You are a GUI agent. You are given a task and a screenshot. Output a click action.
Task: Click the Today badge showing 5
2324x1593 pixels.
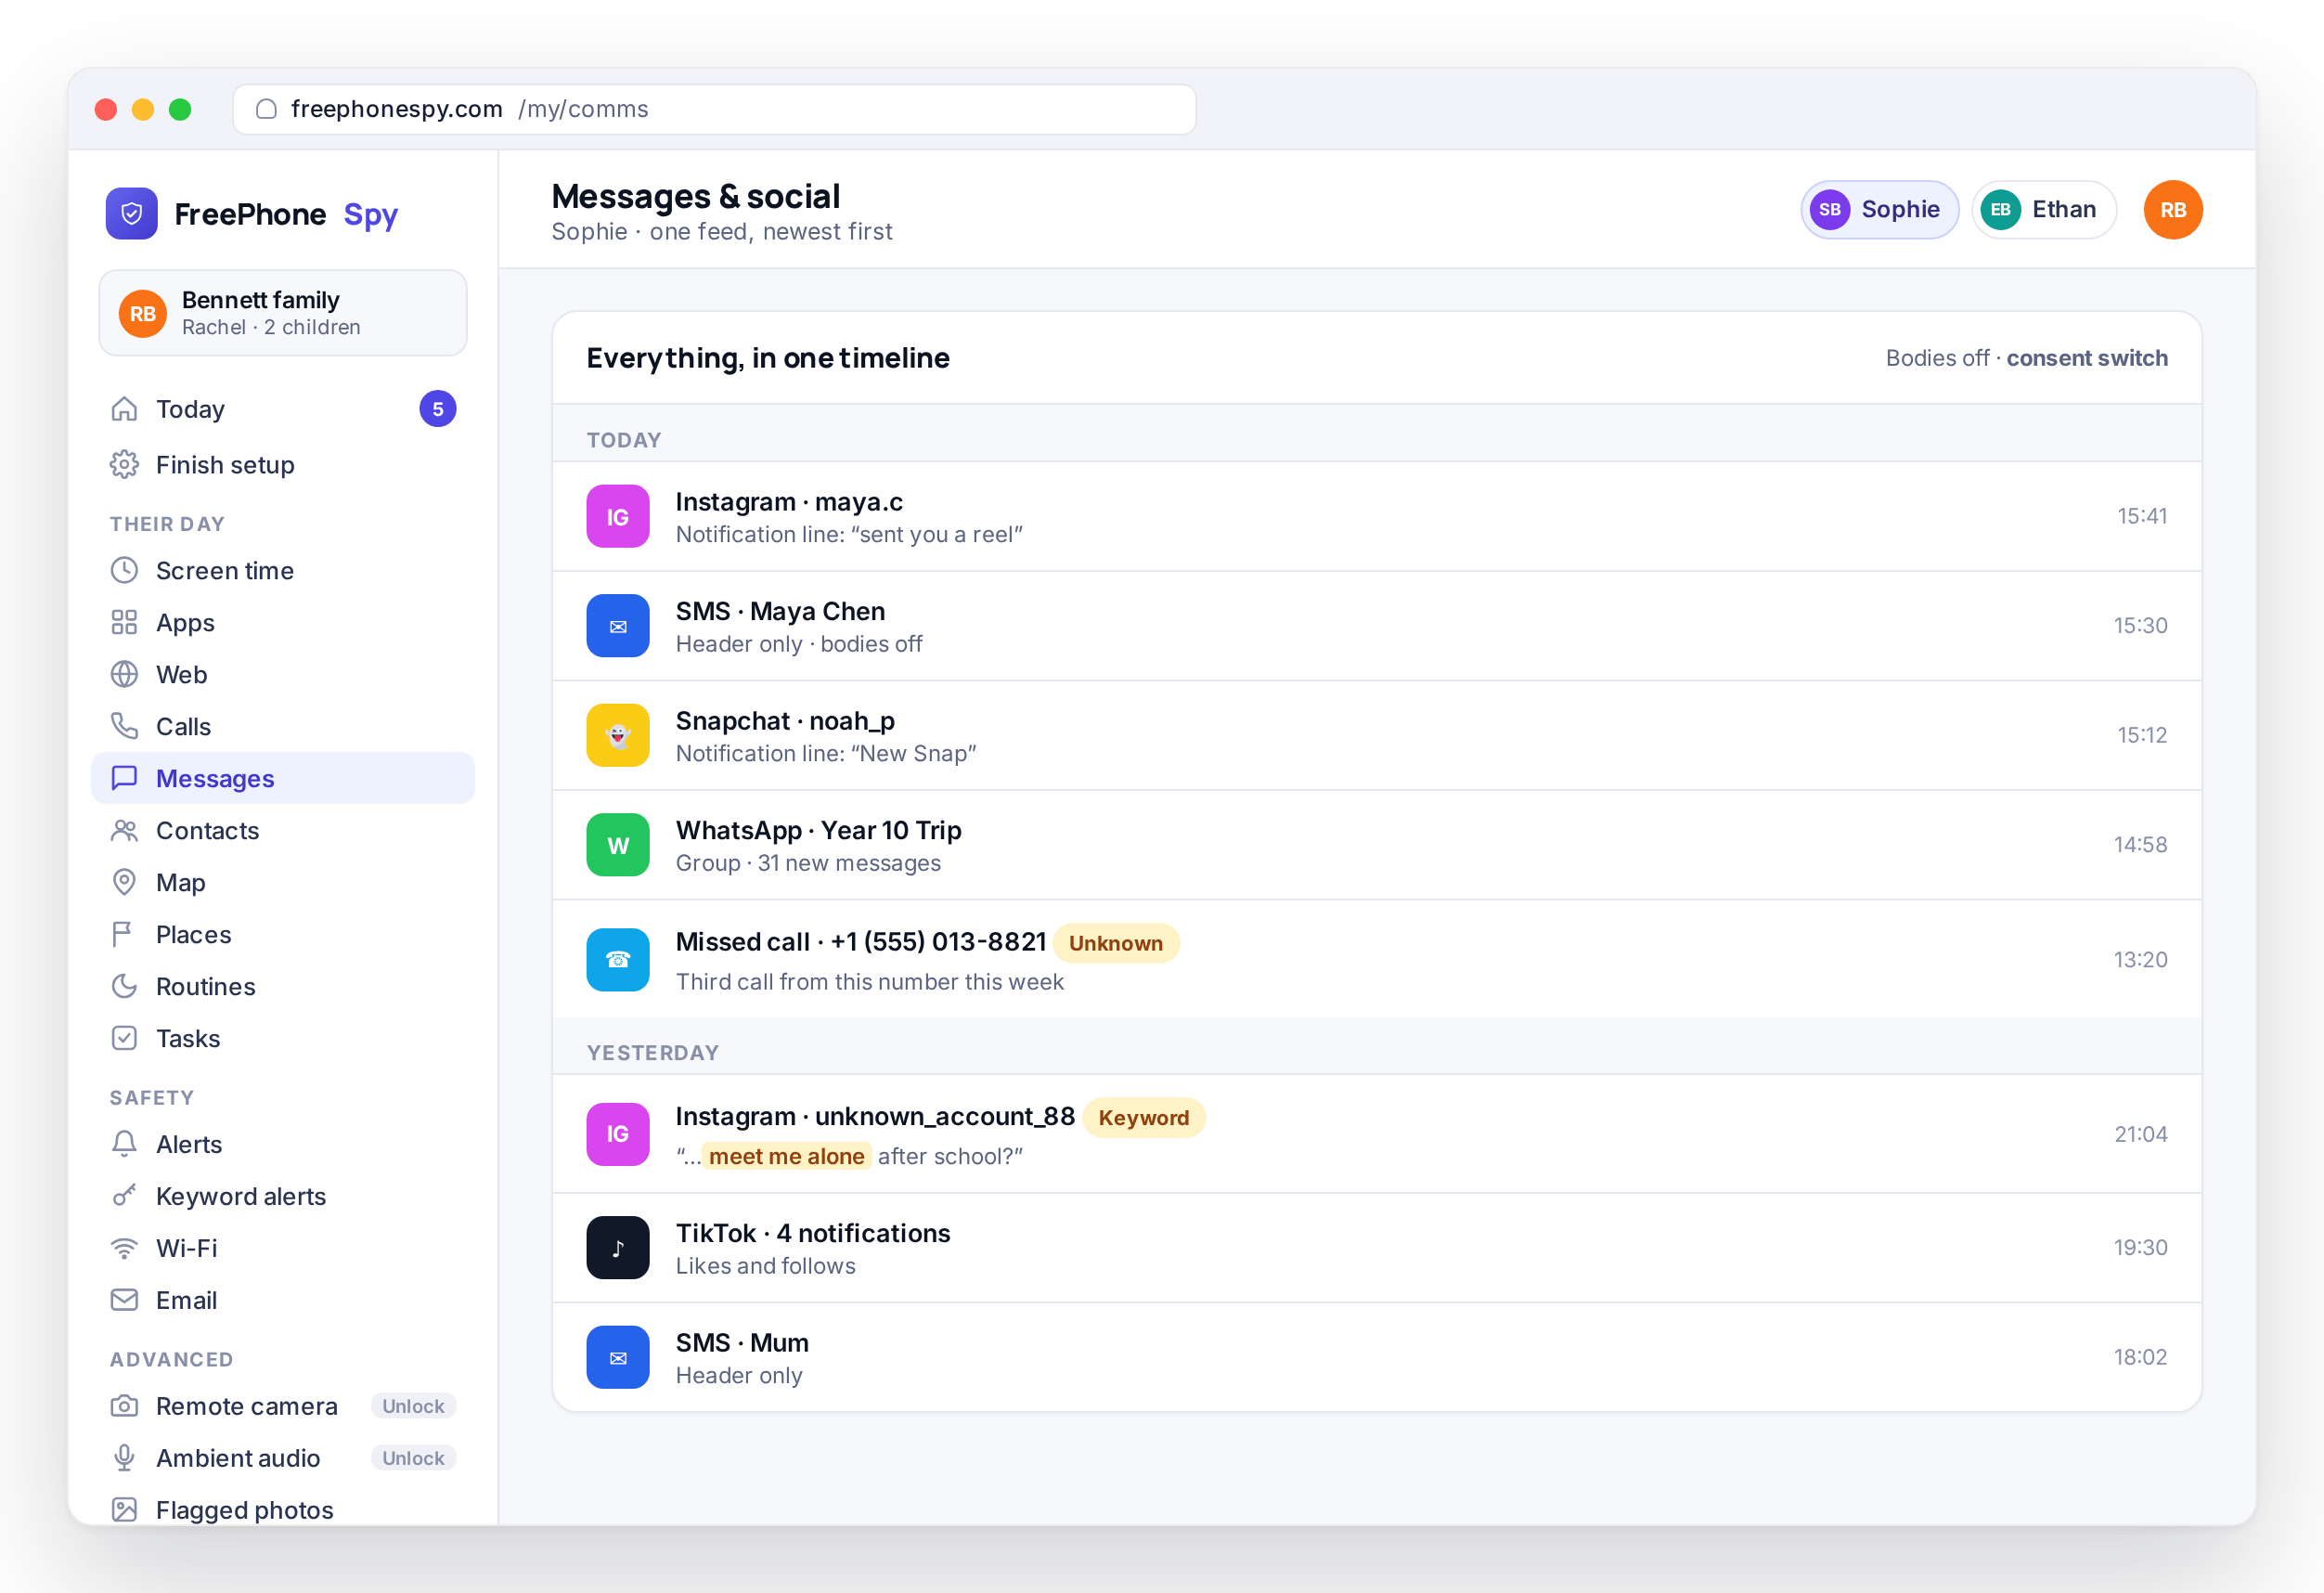tap(438, 409)
